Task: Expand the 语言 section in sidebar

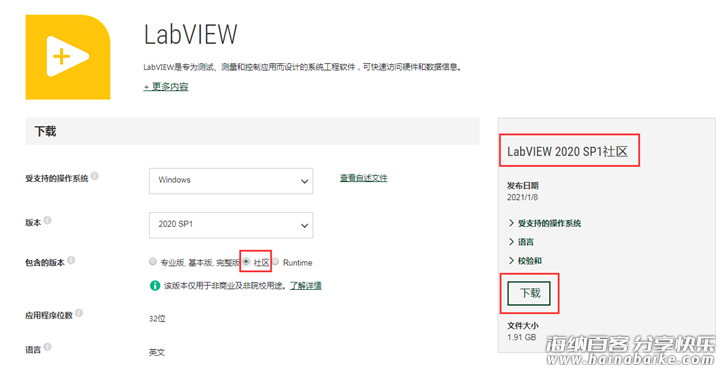Action: tap(521, 242)
